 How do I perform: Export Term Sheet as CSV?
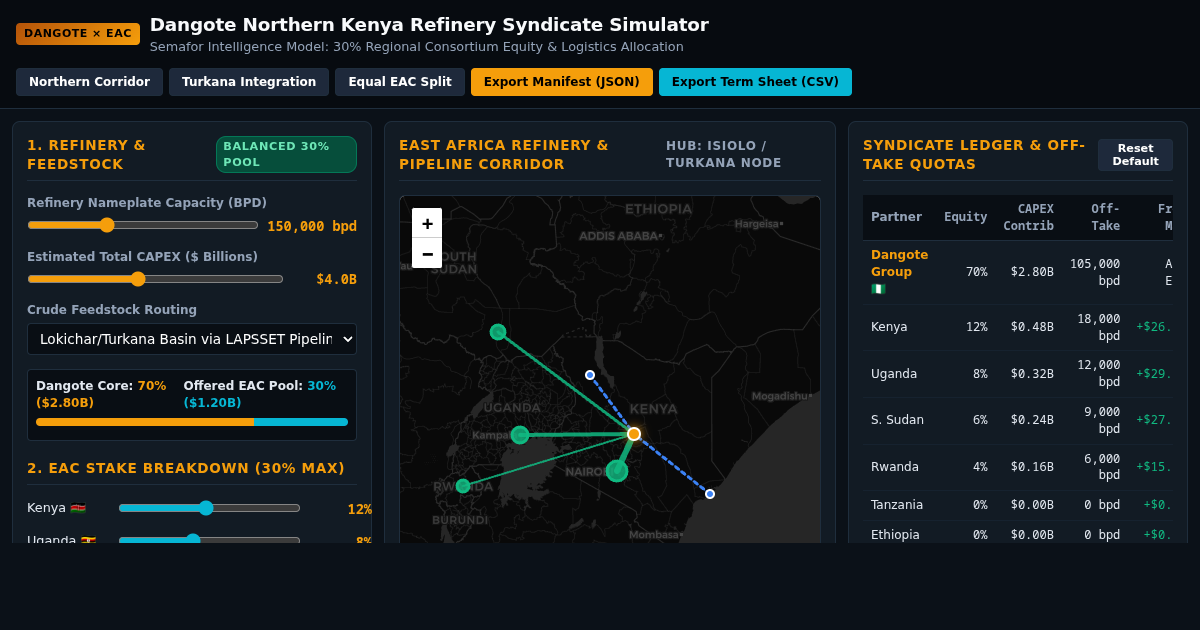pos(755,82)
